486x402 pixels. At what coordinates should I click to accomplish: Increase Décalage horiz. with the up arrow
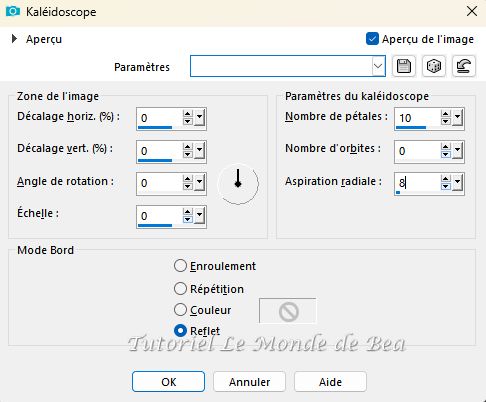[188, 114]
